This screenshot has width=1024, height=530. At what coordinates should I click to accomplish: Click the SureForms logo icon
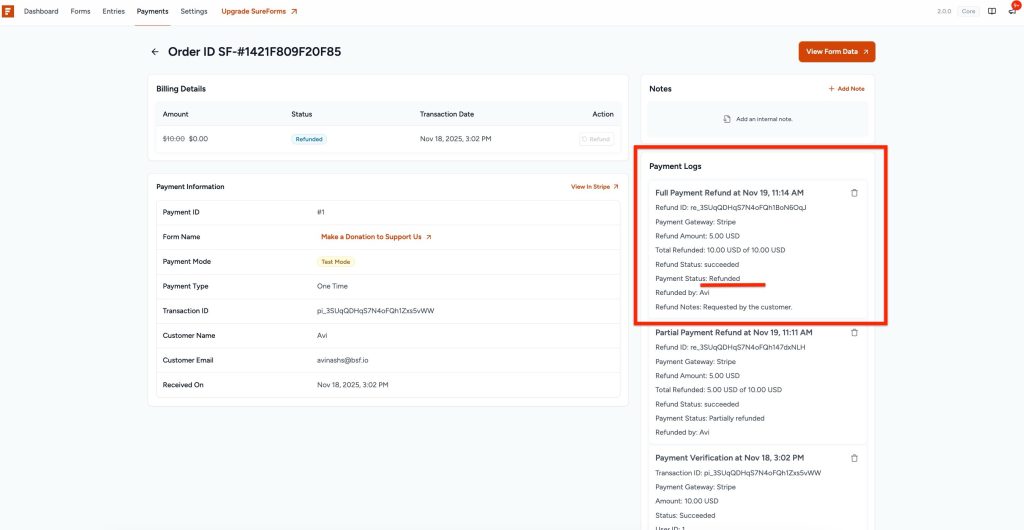(x=9, y=11)
